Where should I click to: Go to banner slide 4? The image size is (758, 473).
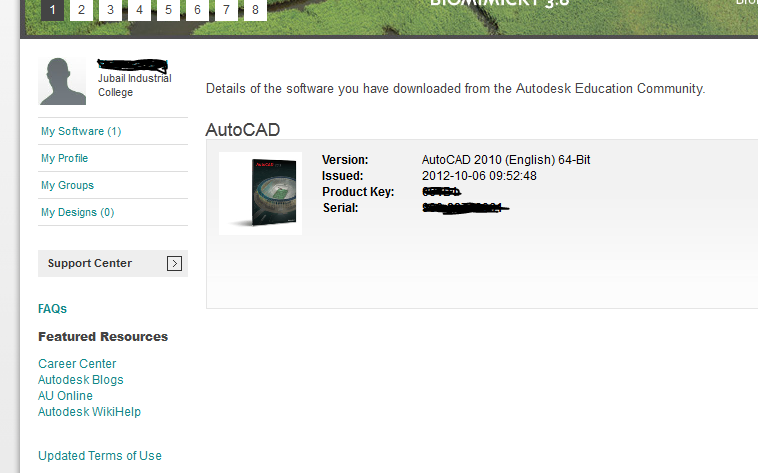point(139,10)
